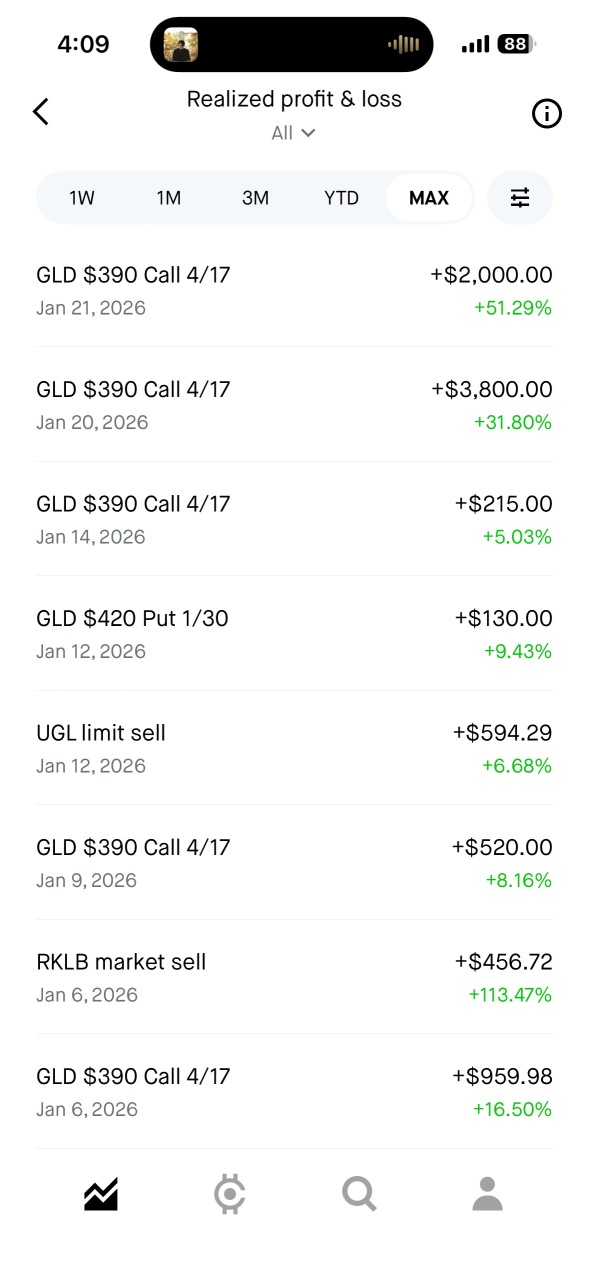View the RKLB market sell trade
This screenshot has width=589, height=1278.
(294, 977)
